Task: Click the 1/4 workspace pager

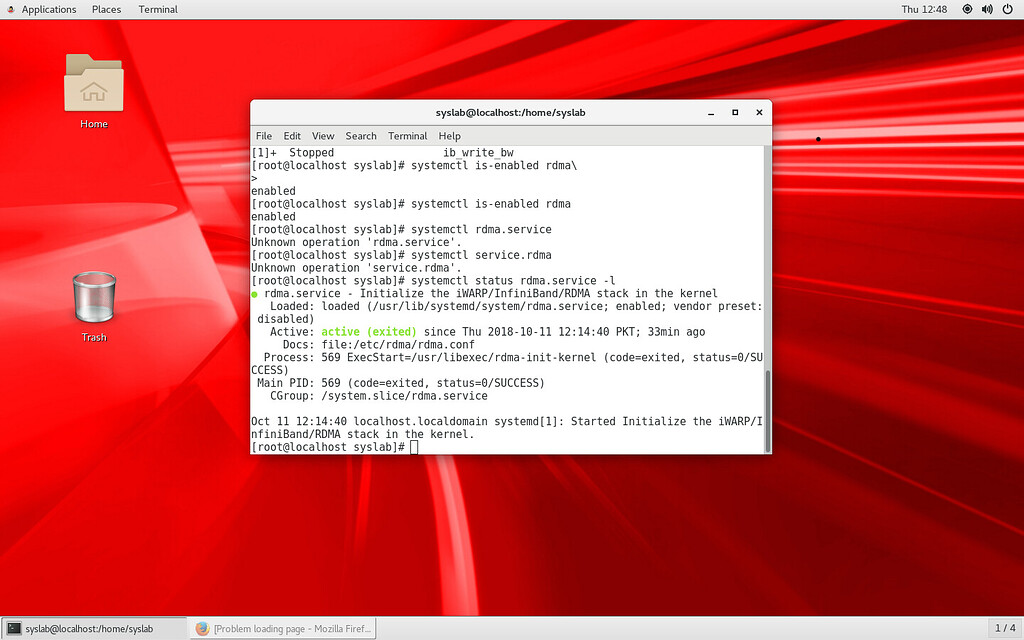Action: 1003,628
